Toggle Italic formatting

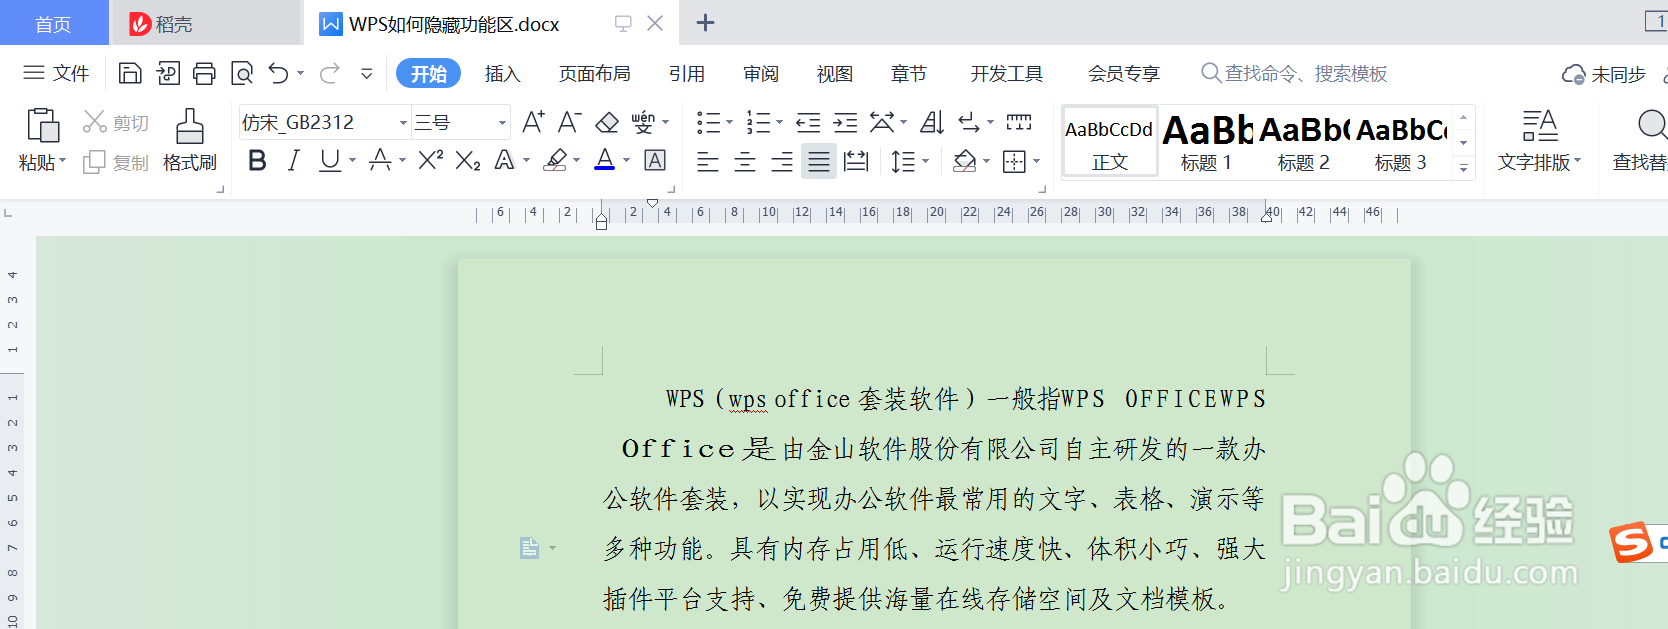pyautogui.click(x=293, y=160)
